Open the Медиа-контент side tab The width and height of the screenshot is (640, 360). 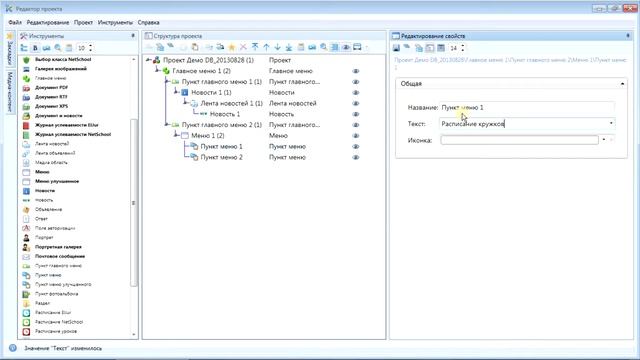(x=11, y=91)
